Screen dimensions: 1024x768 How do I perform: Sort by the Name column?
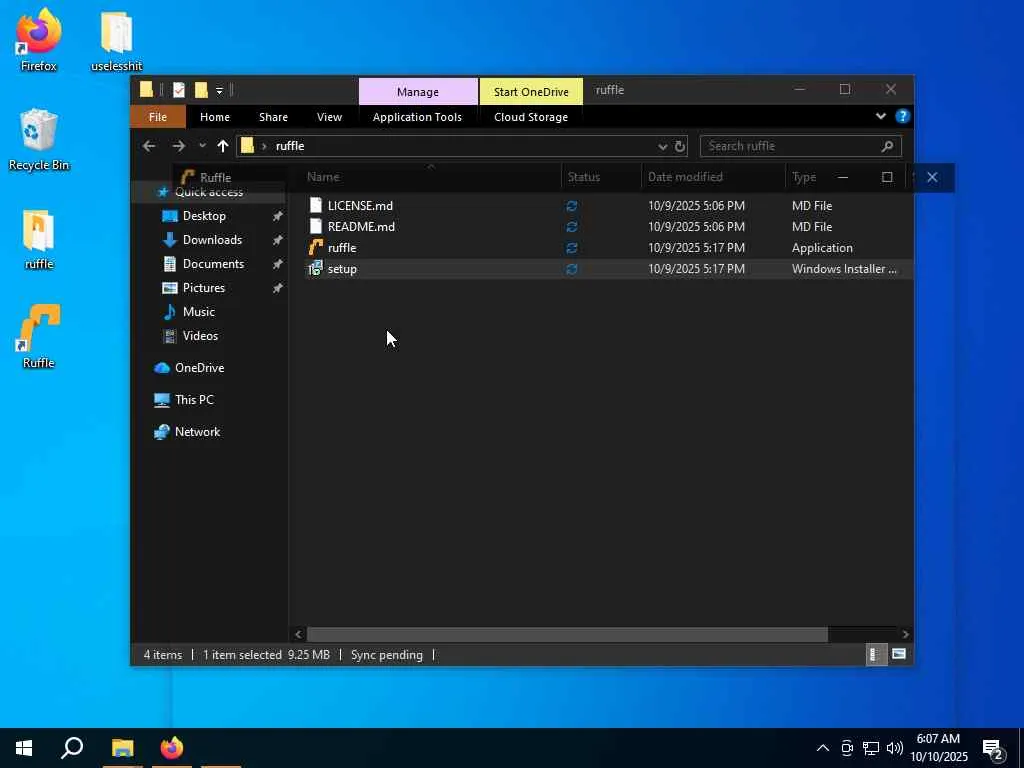point(323,177)
